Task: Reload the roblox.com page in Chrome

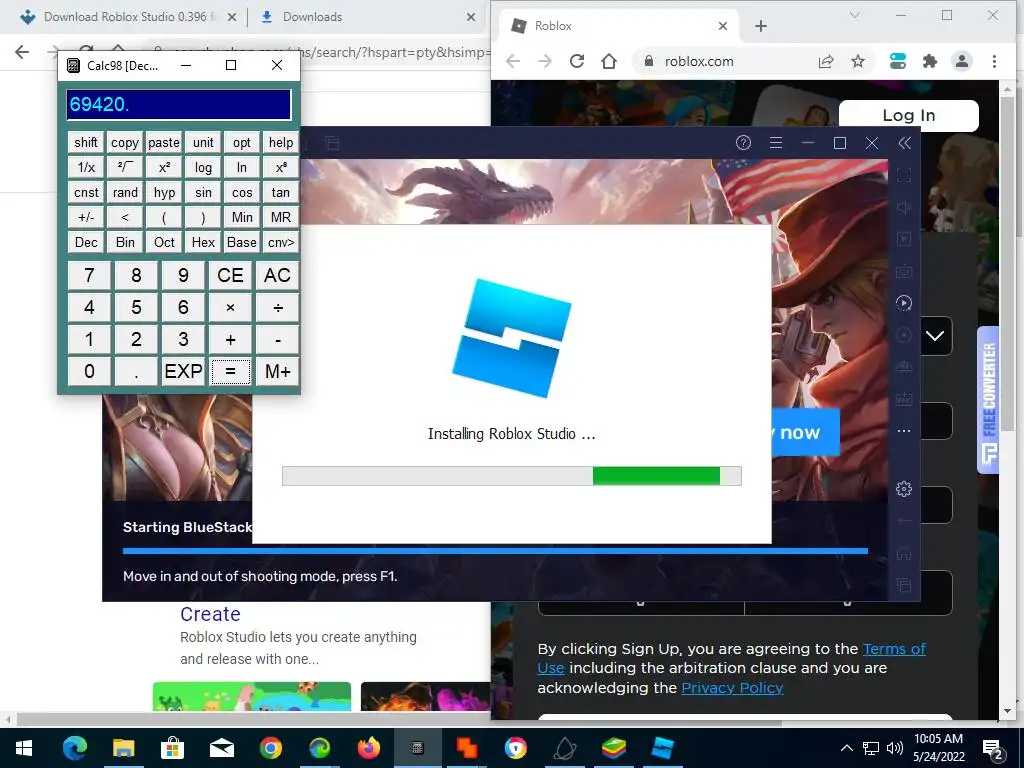Action: point(577,61)
